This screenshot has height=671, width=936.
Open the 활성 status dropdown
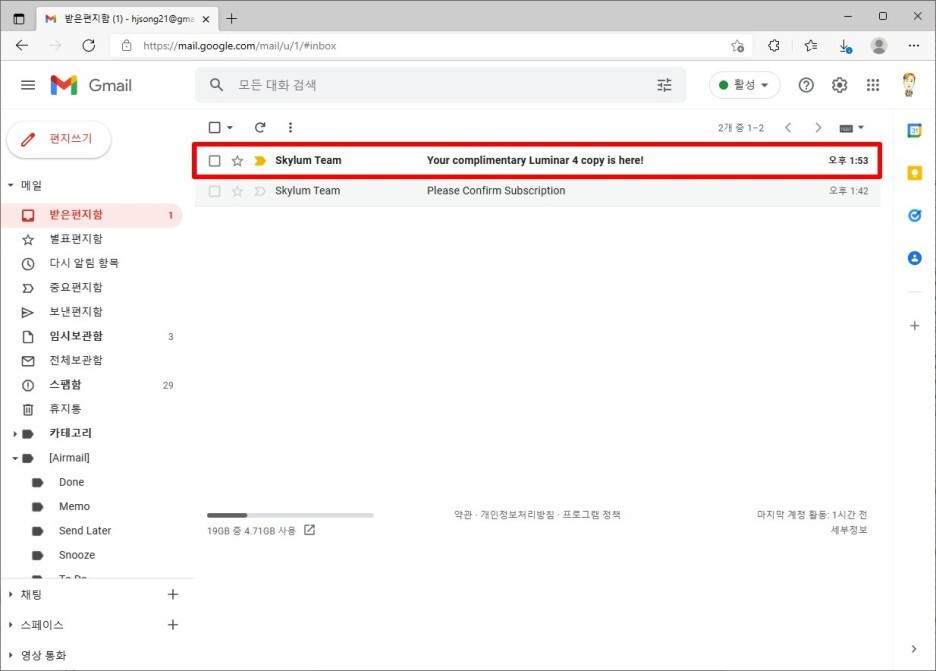(x=744, y=85)
